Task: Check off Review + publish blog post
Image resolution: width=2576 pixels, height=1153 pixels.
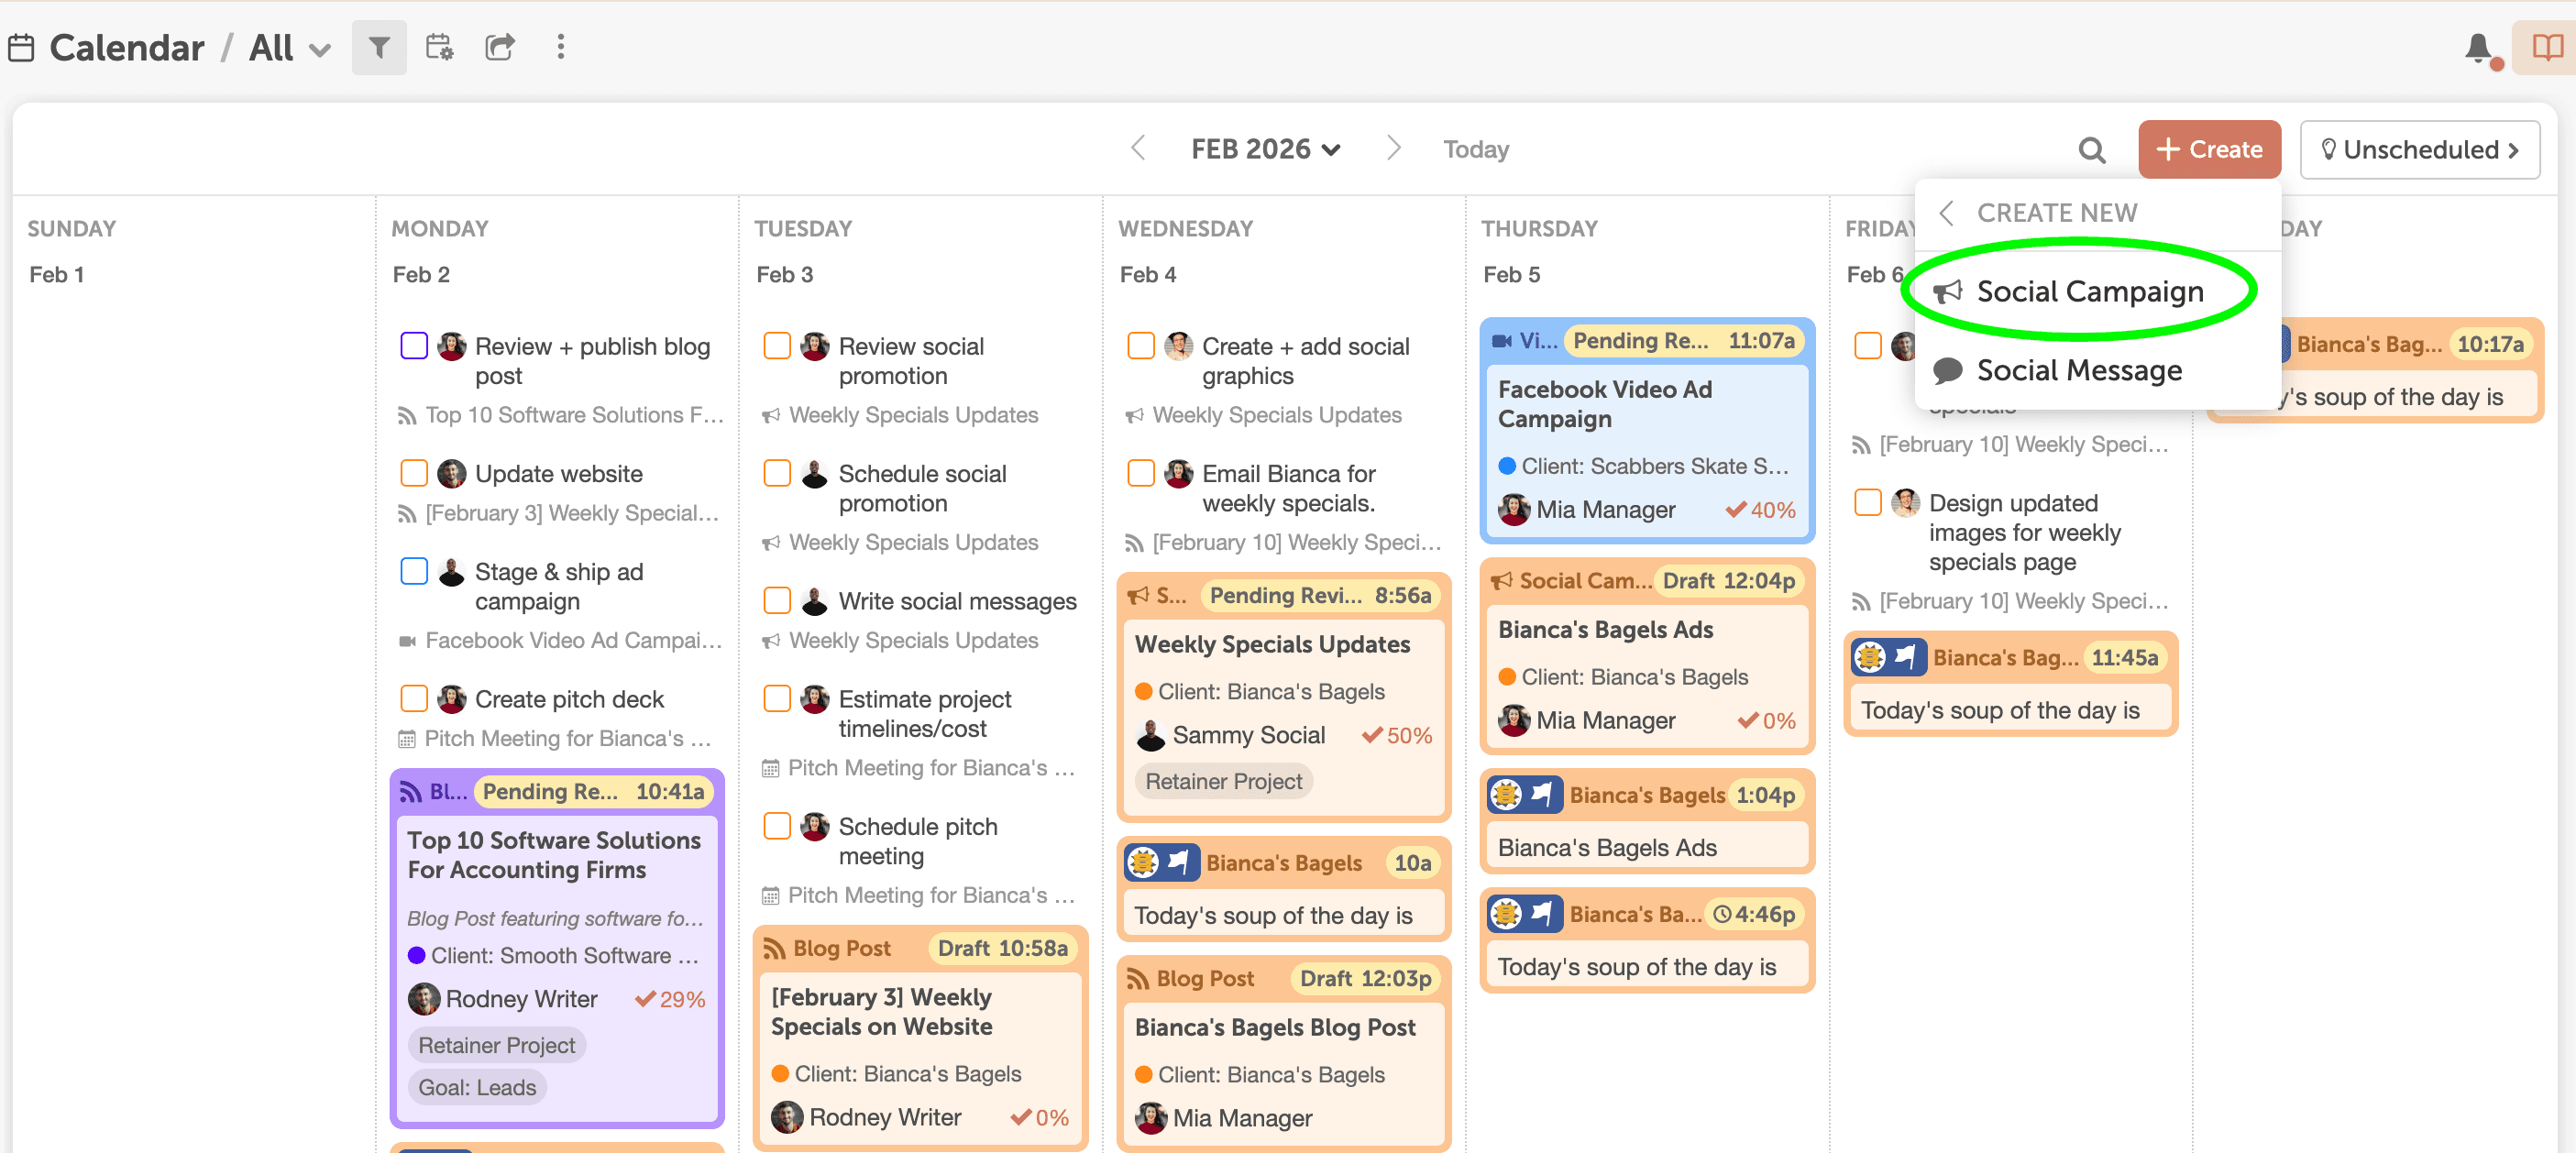Action: (x=414, y=346)
